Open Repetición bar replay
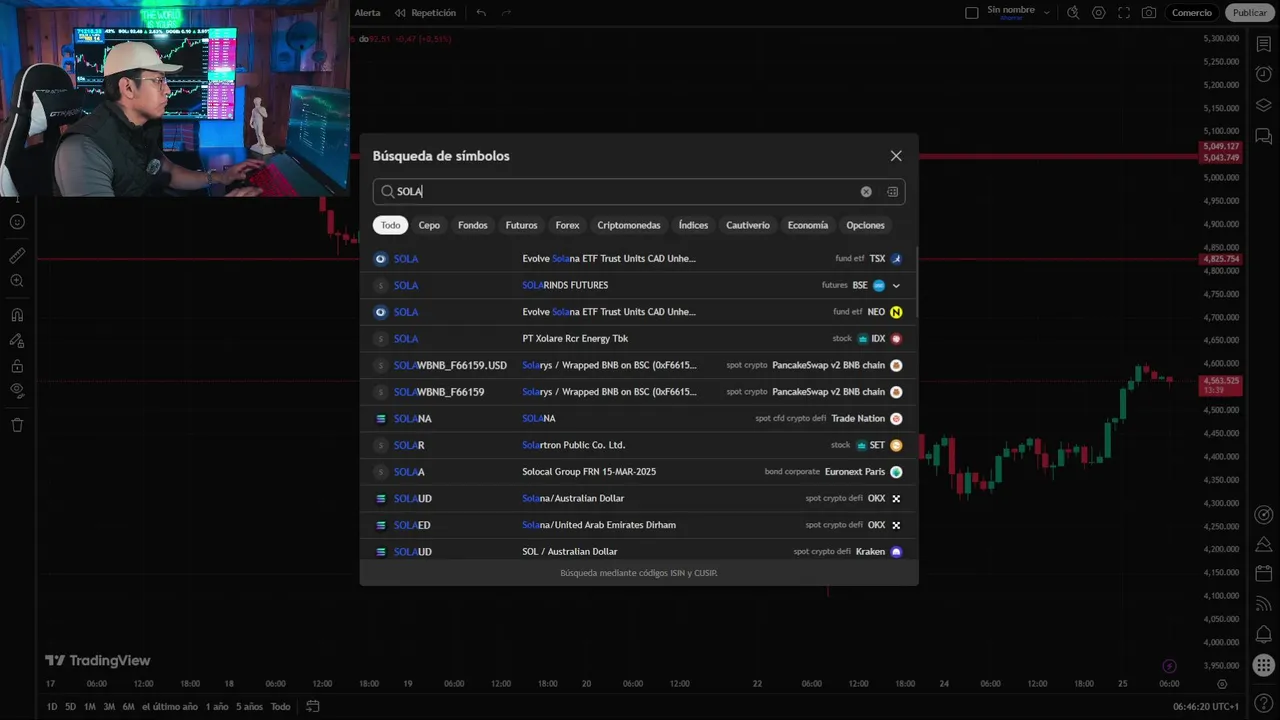This screenshot has height=720, width=1280. tap(425, 13)
